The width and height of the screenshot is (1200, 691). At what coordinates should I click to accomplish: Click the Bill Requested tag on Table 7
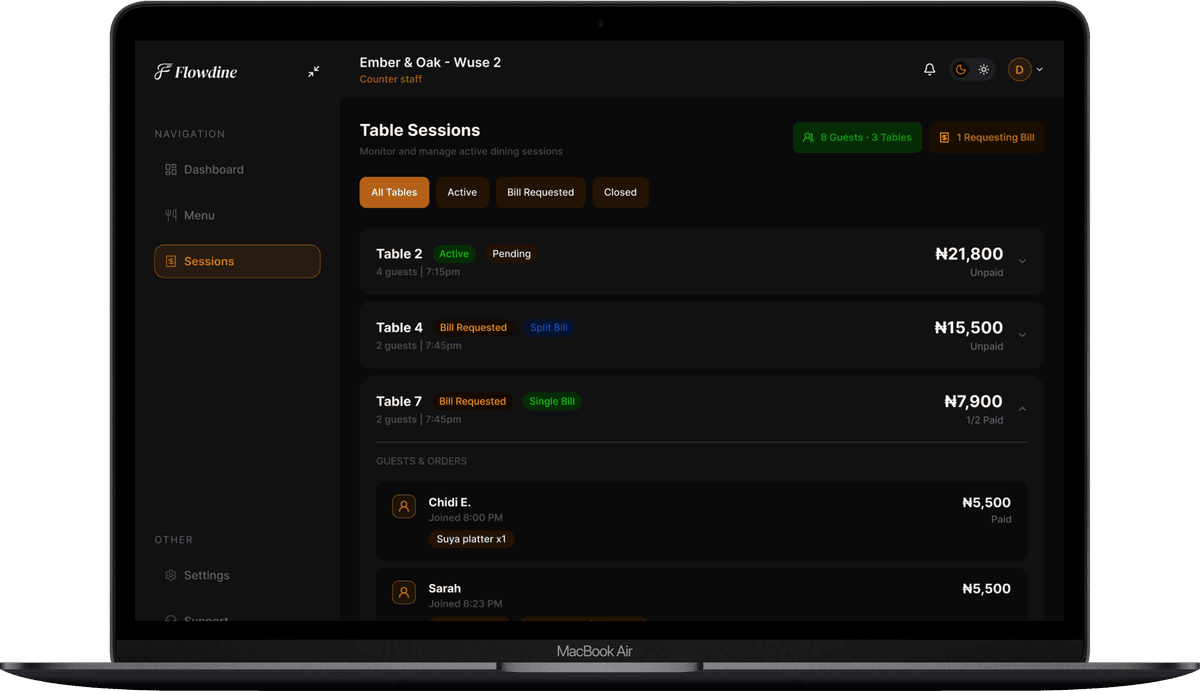(473, 401)
